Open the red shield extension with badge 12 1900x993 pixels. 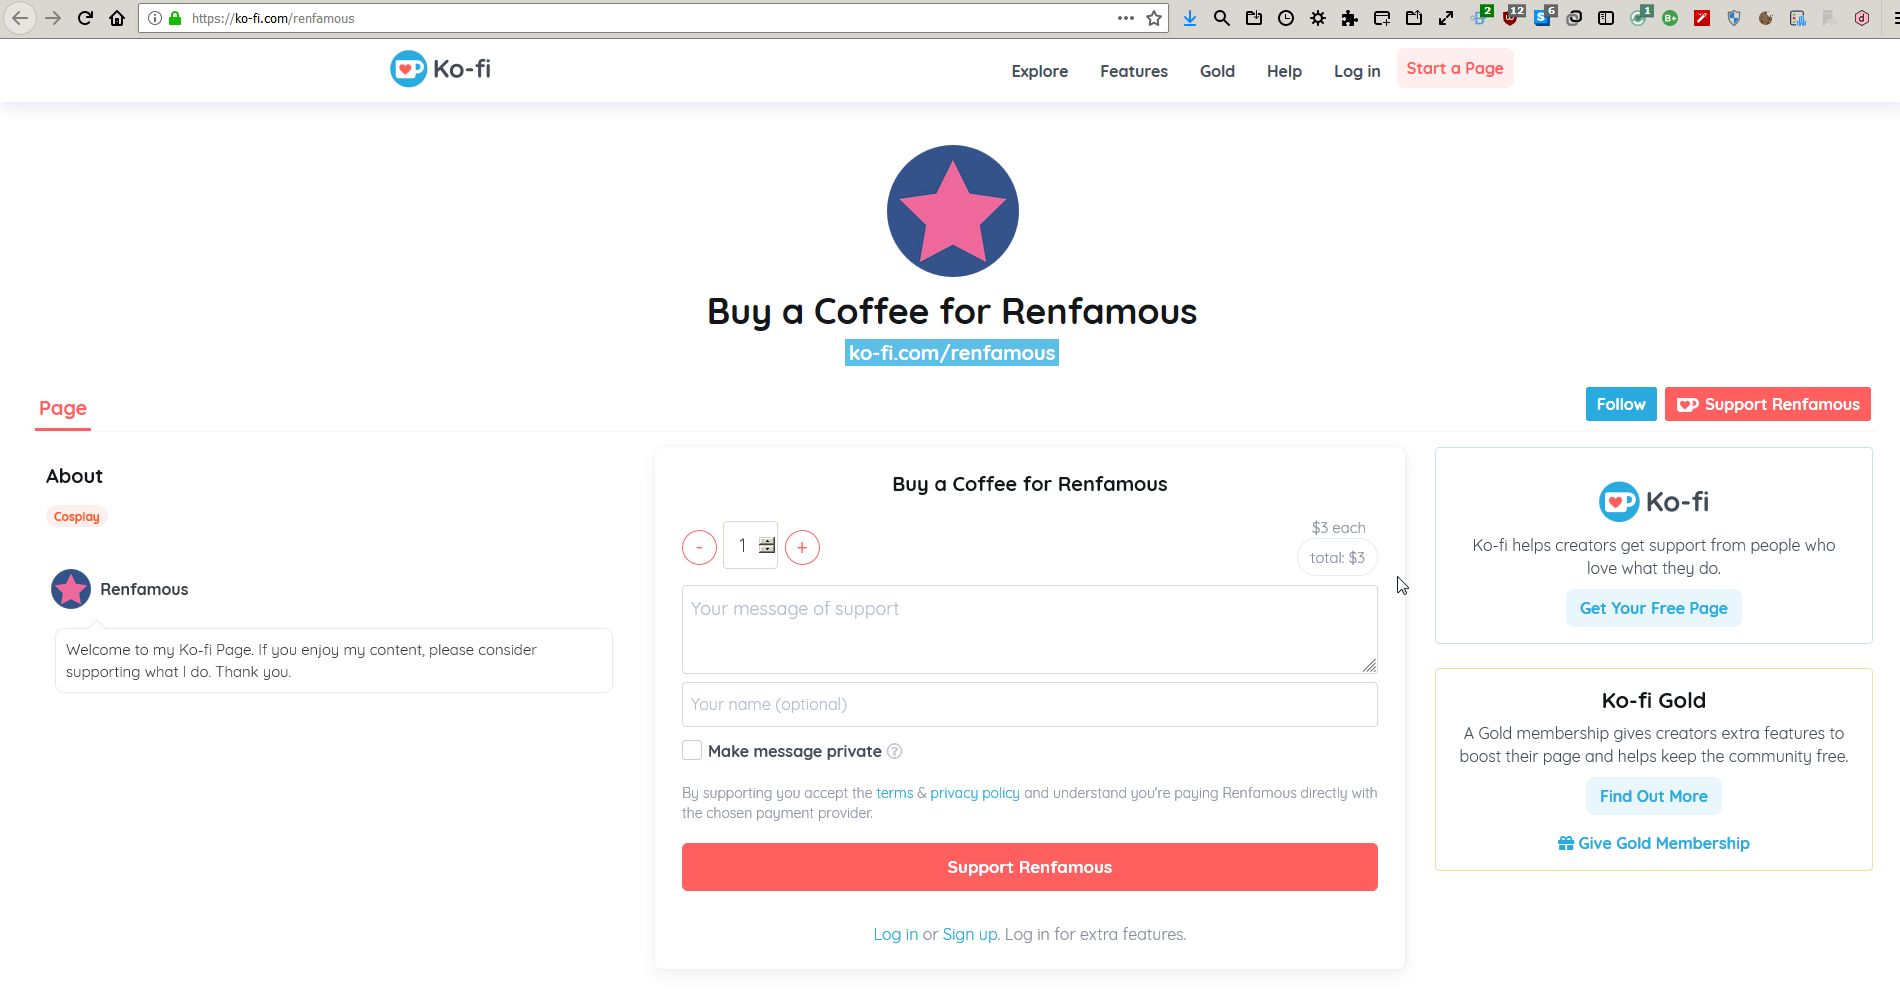point(1511,17)
